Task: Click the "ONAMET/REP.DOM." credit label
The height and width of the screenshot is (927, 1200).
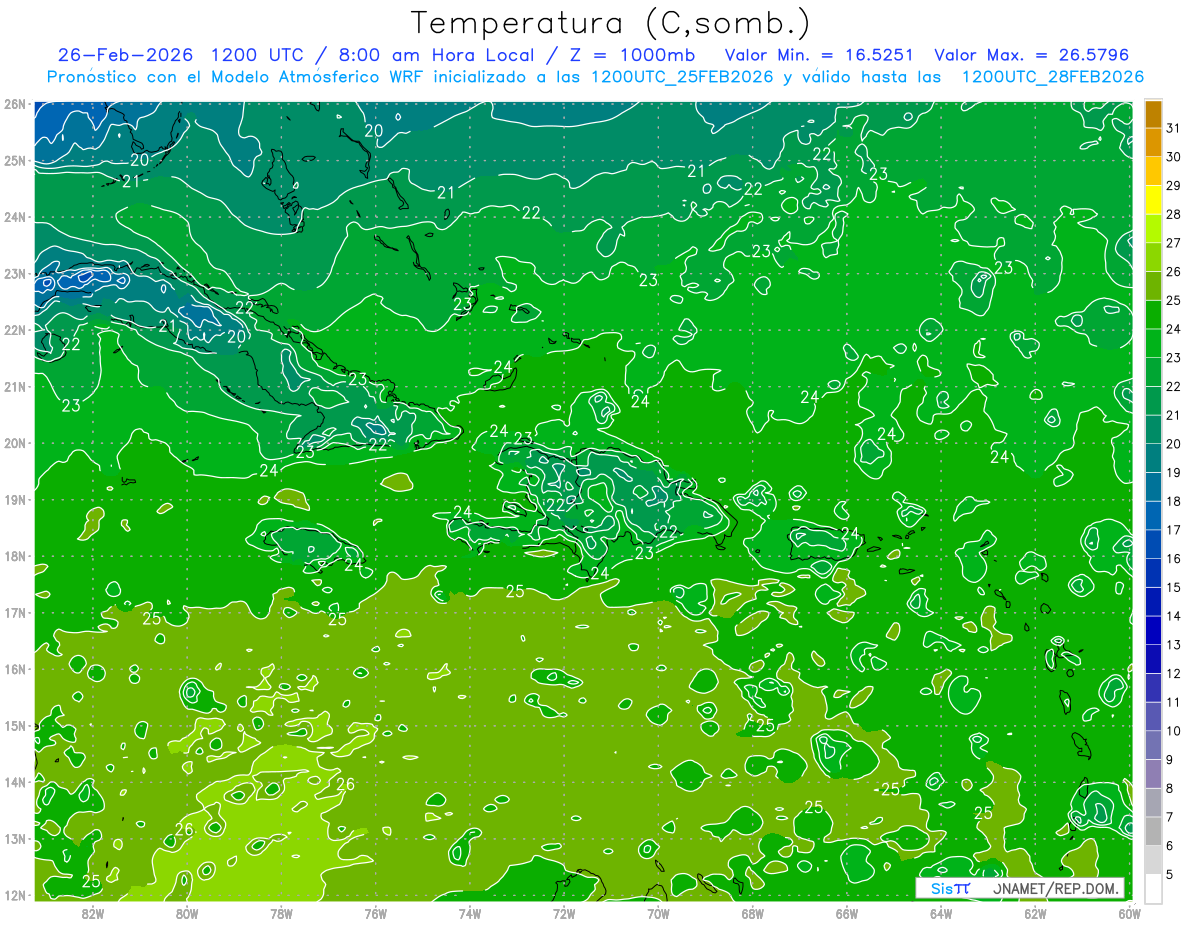Action: coord(1058,888)
